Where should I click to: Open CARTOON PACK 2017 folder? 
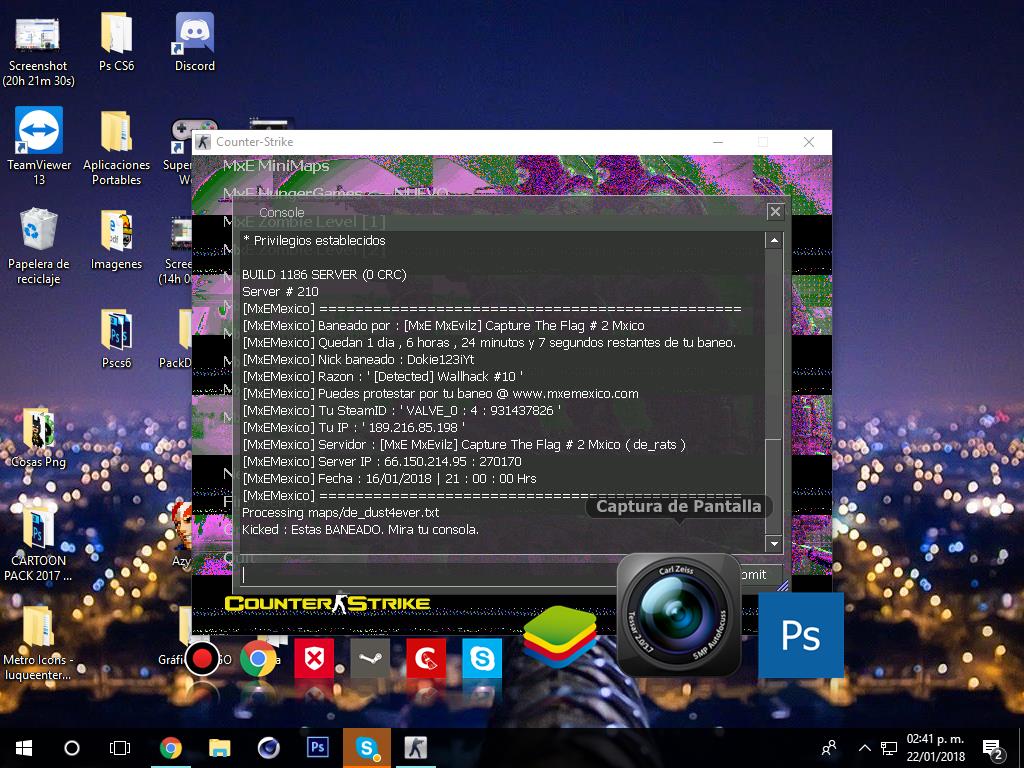point(38,545)
